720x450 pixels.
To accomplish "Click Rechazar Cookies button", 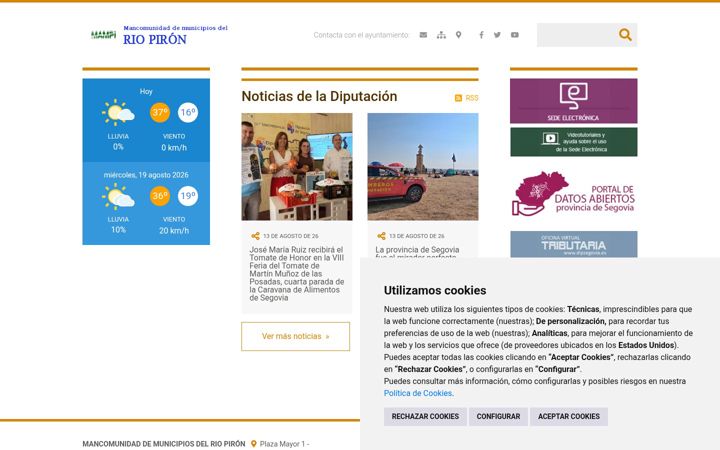I will [x=425, y=416].
